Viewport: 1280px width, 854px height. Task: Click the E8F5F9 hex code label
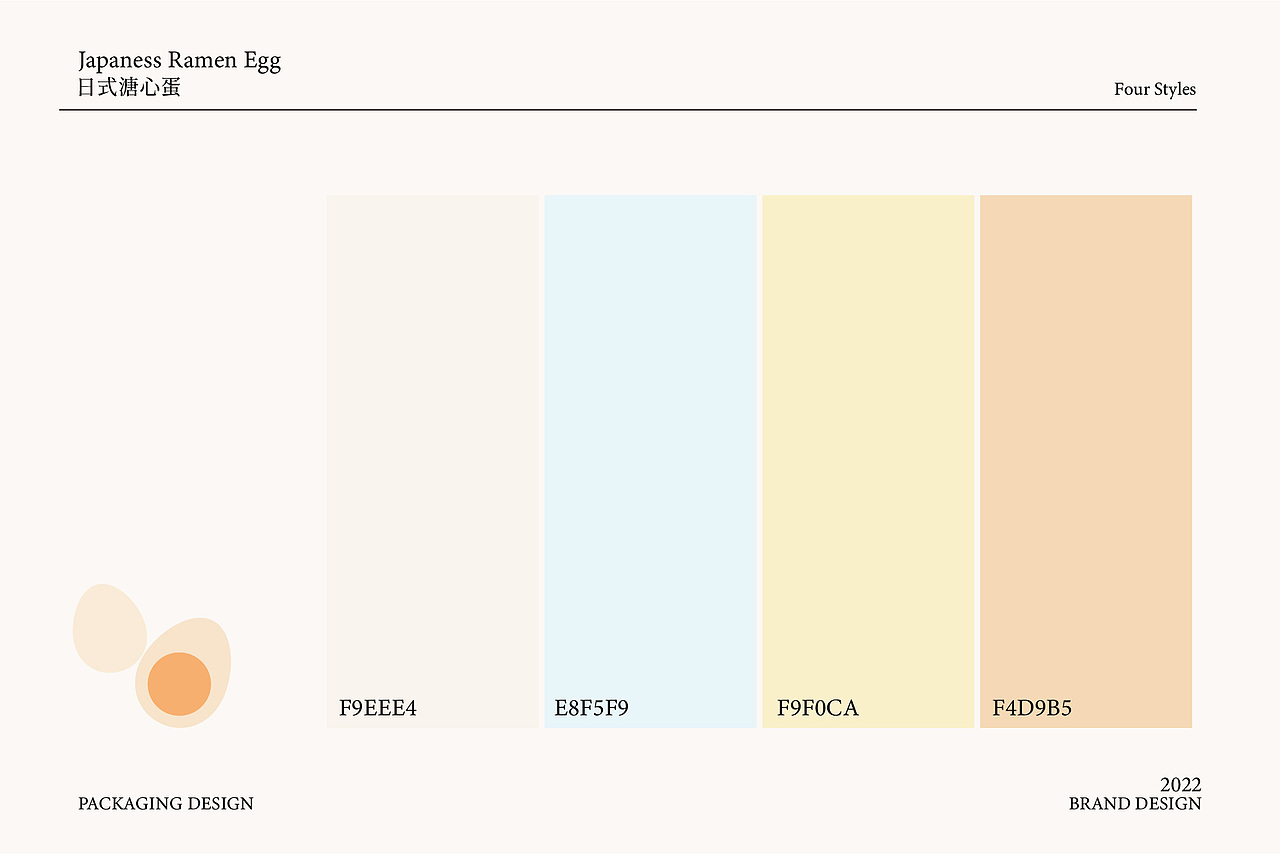coord(592,709)
